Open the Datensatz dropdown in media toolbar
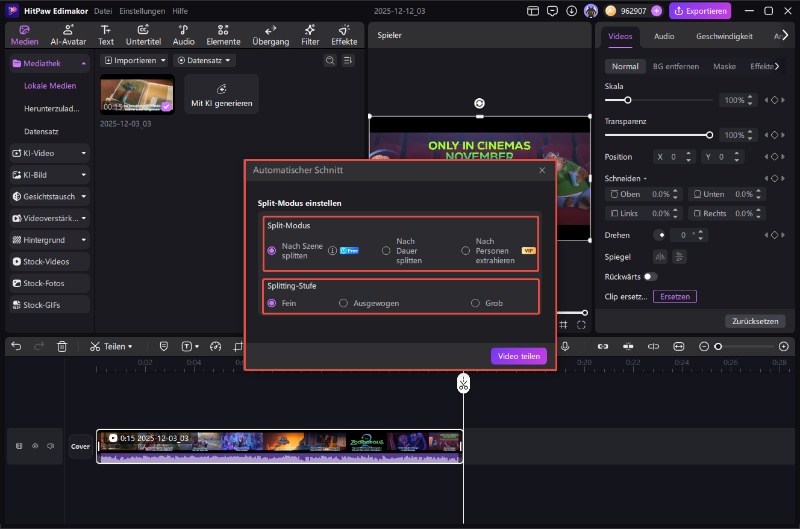Viewport: 800px width, 529px height. [204, 60]
